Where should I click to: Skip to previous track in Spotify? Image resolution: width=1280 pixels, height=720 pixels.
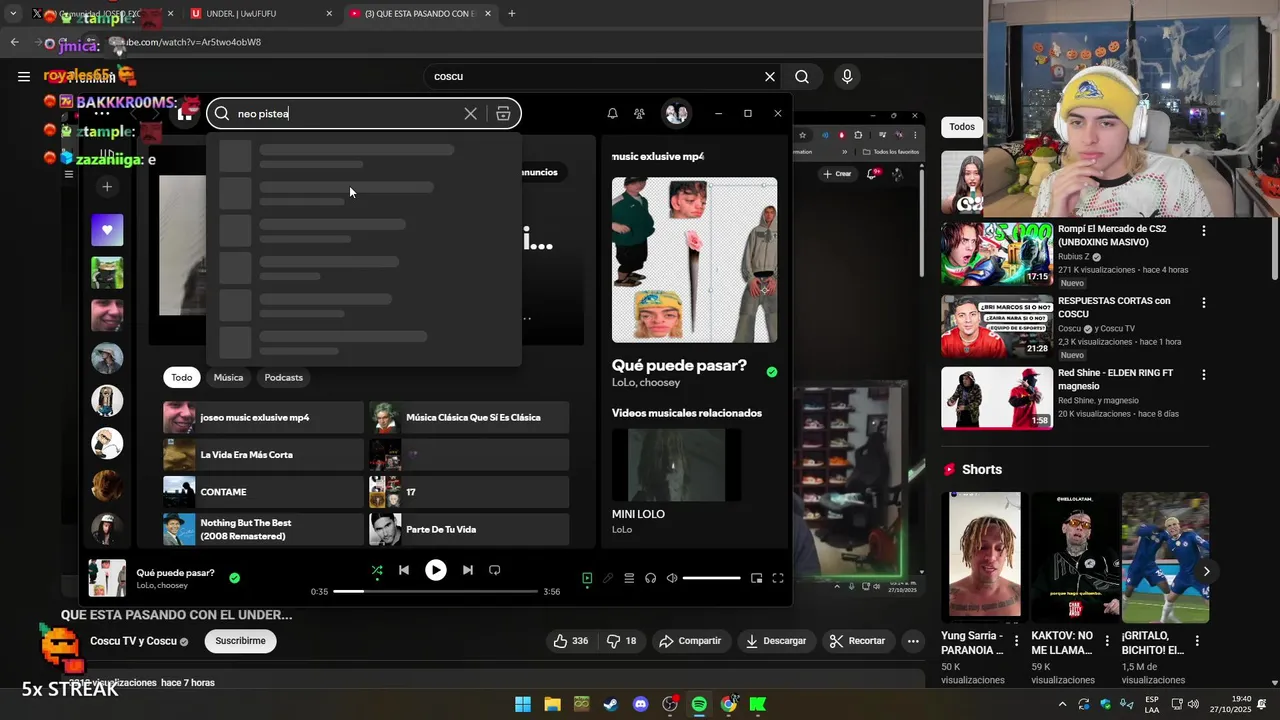pos(404,570)
